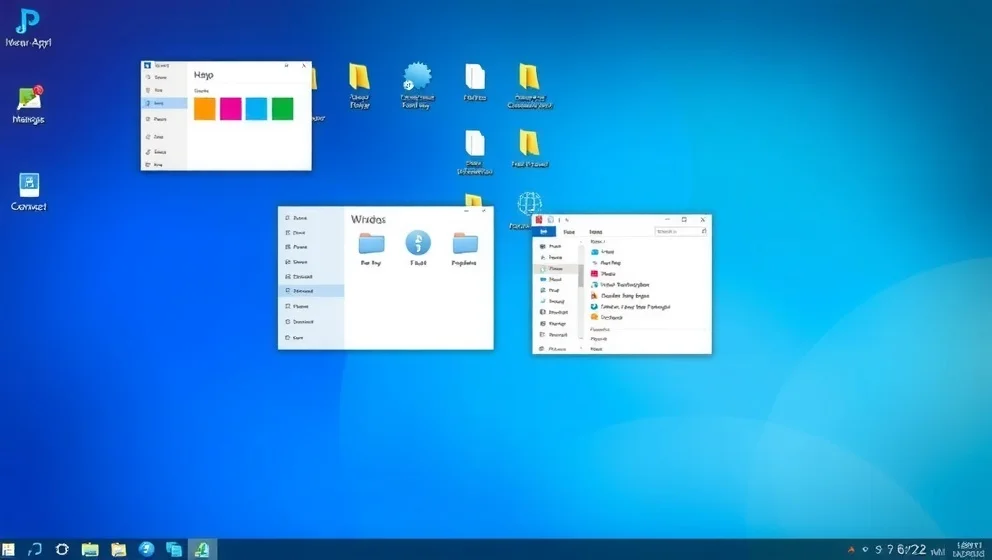Open the globe network icon on the desktop
This screenshot has width=992, height=560.
[x=529, y=204]
